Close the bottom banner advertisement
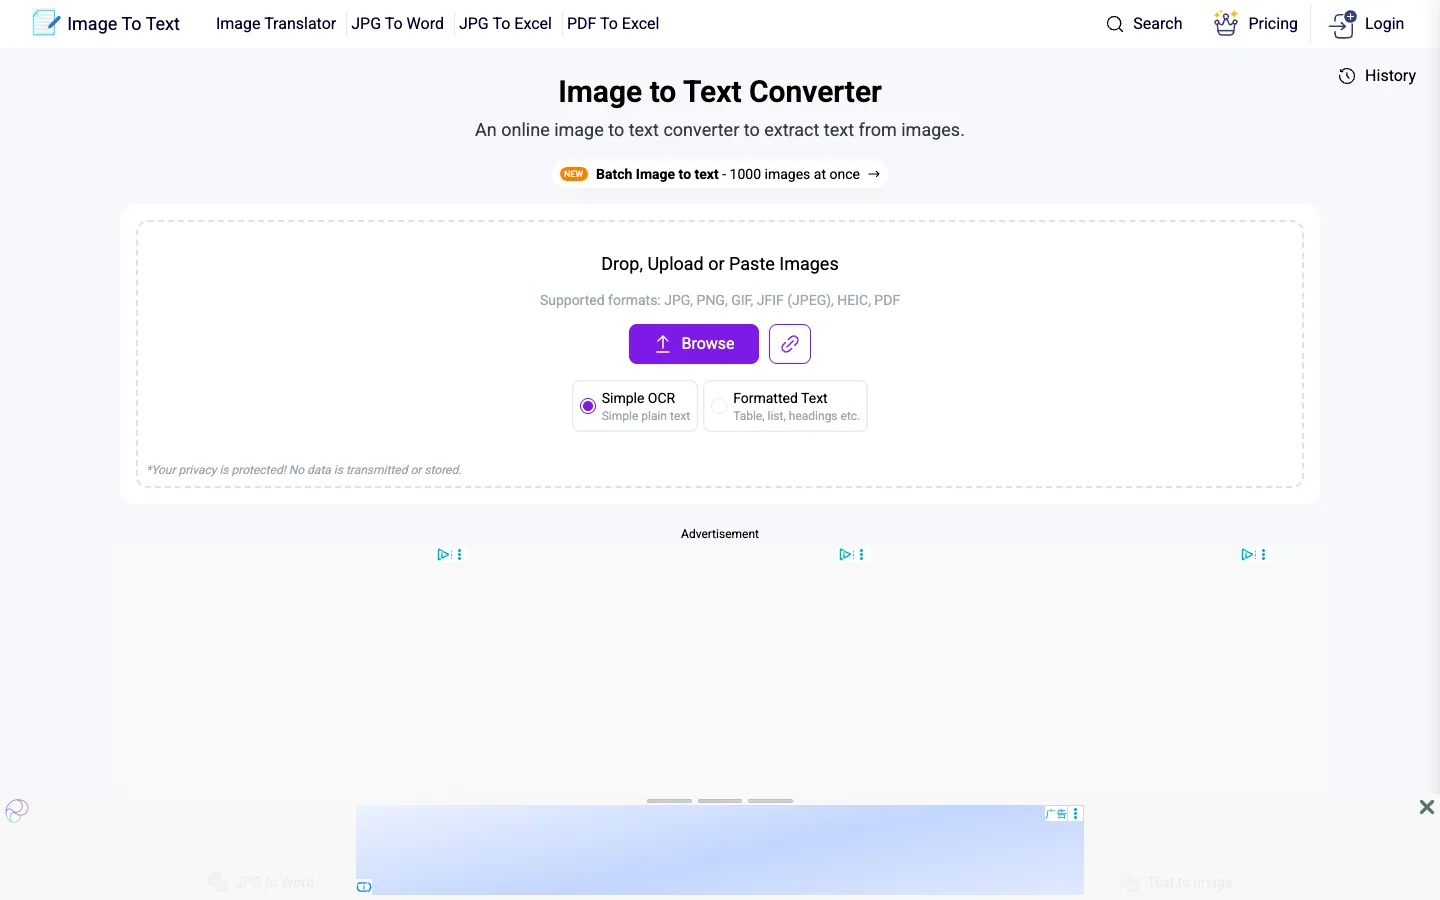The width and height of the screenshot is (1440, 900). (1427, 807)
